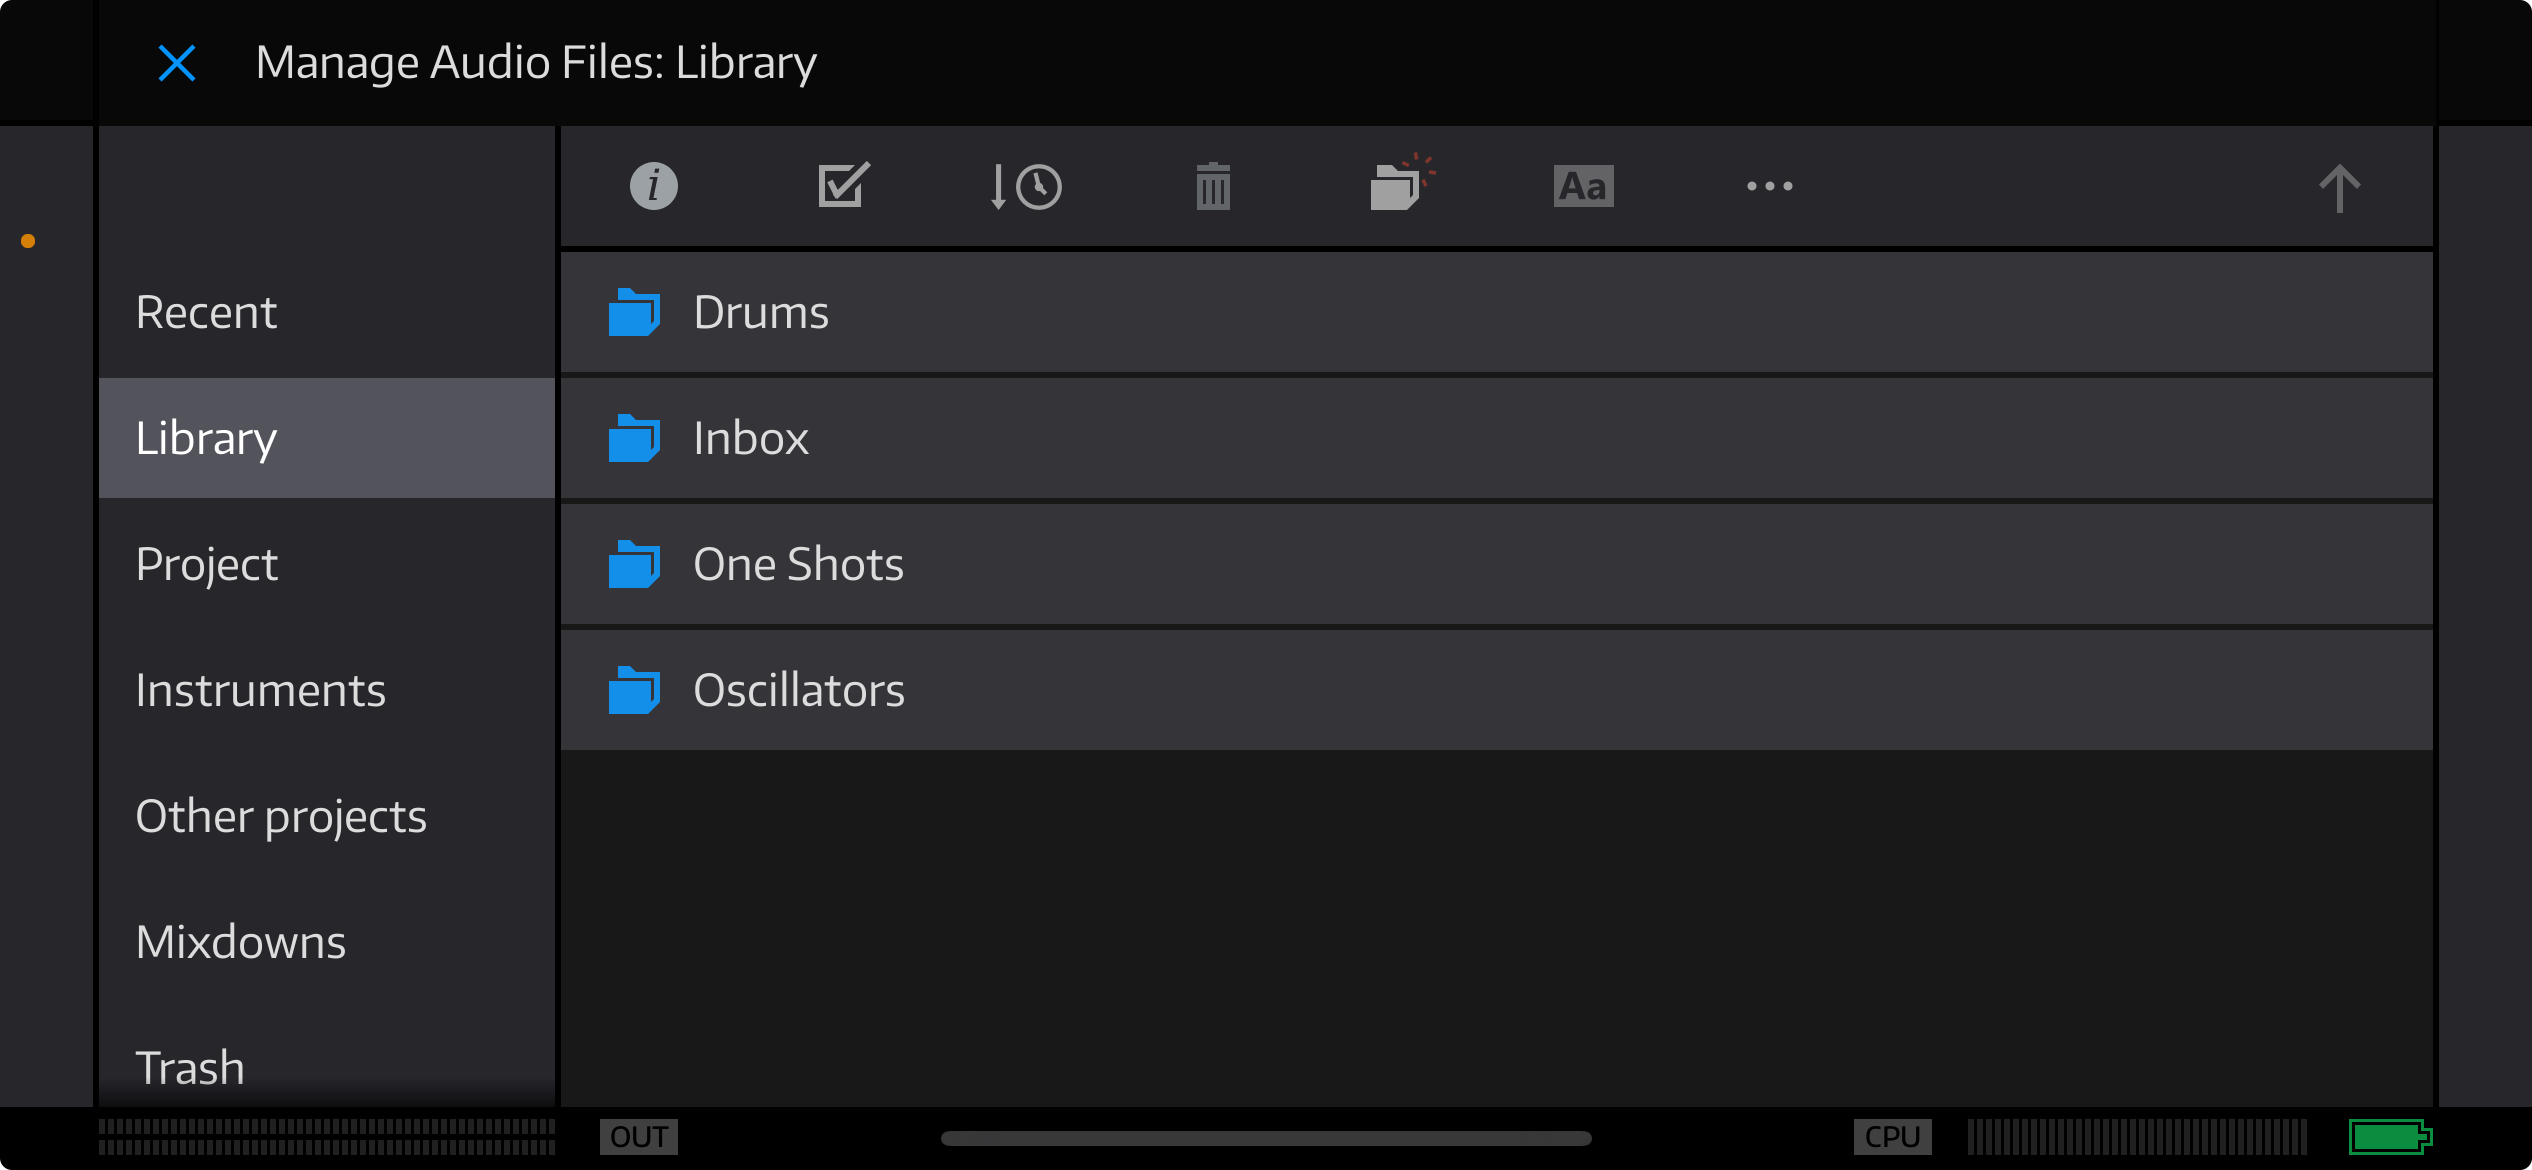This screenshot has height=1170, width=2532.
Task: Open the Inbox folder
Action: point(1496,438)
